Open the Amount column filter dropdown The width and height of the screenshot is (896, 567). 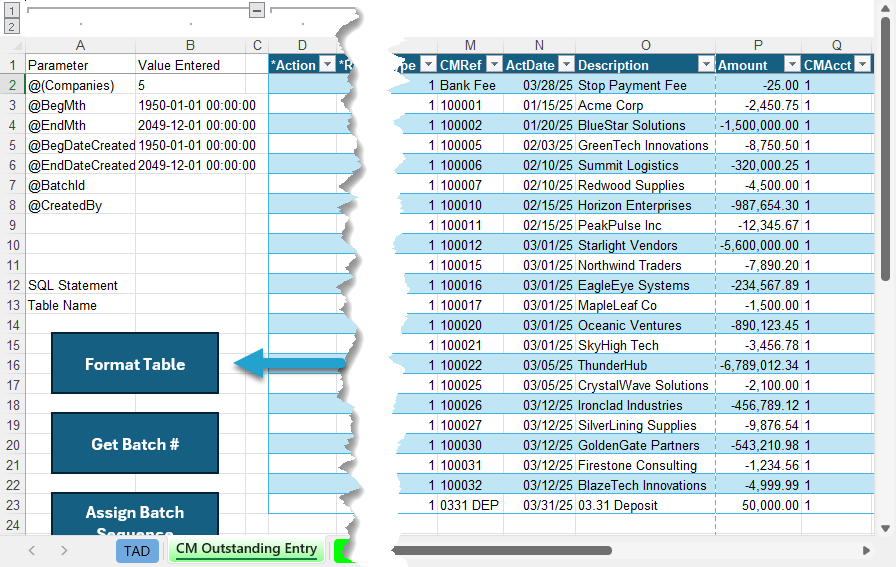tap(792, 65)
